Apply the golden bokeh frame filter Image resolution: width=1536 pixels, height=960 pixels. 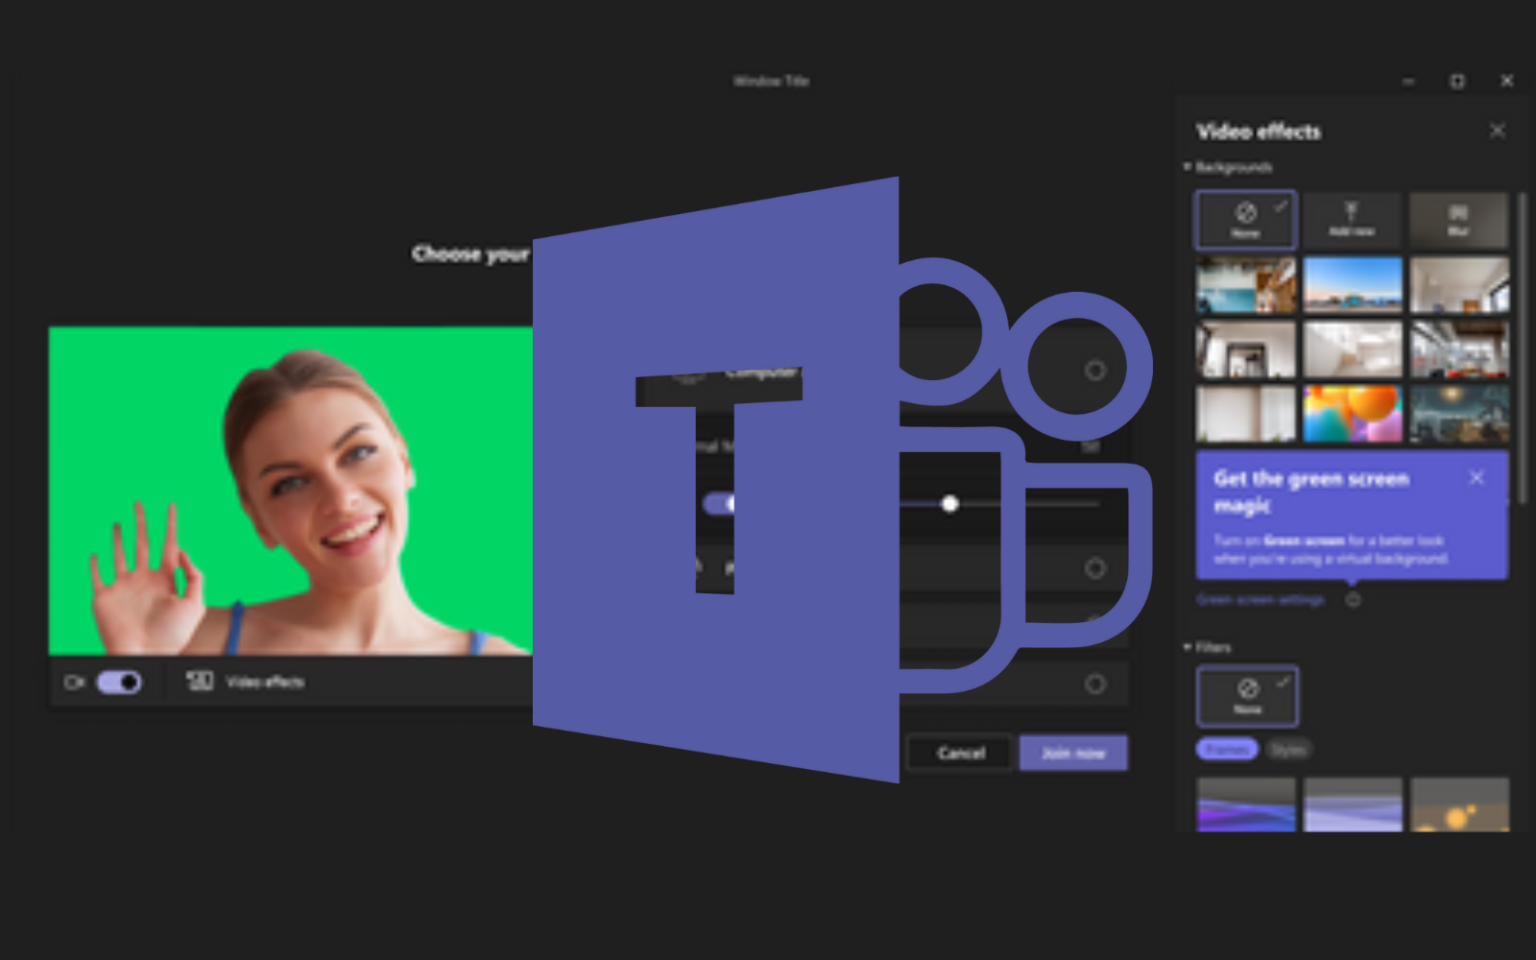[x=1459, y=805]
